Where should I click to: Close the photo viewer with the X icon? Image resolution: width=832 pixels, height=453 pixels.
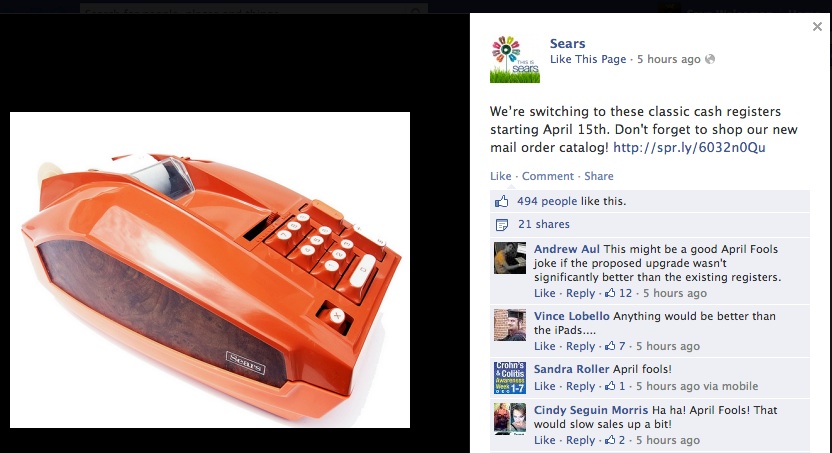point(817,27)
